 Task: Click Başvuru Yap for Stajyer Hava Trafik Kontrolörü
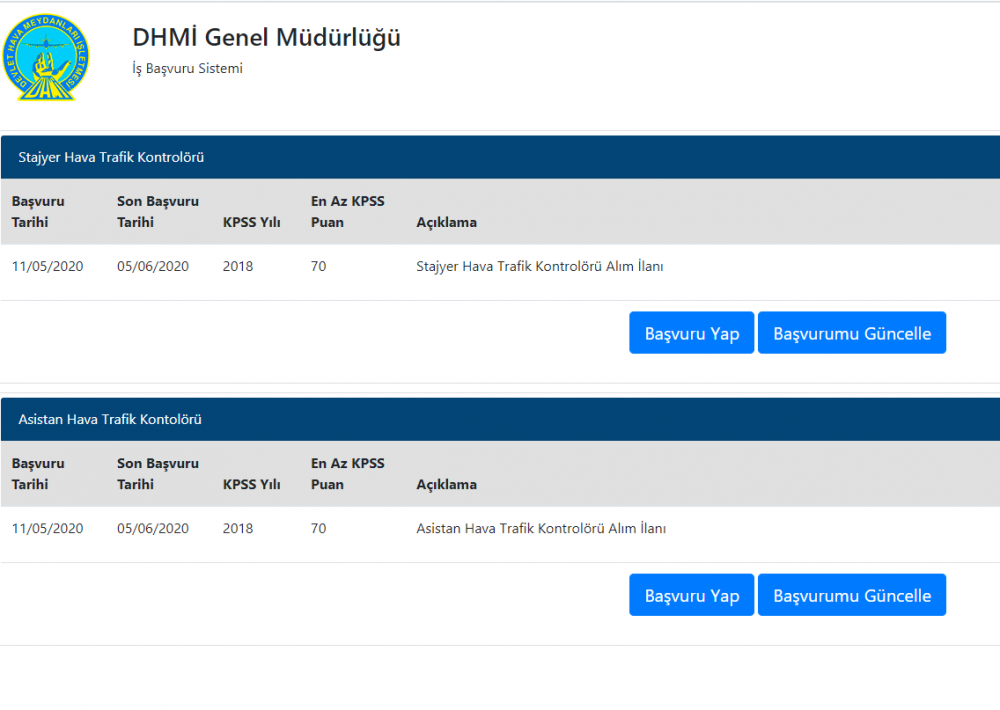pyautogui.click(x=691, y=333)
